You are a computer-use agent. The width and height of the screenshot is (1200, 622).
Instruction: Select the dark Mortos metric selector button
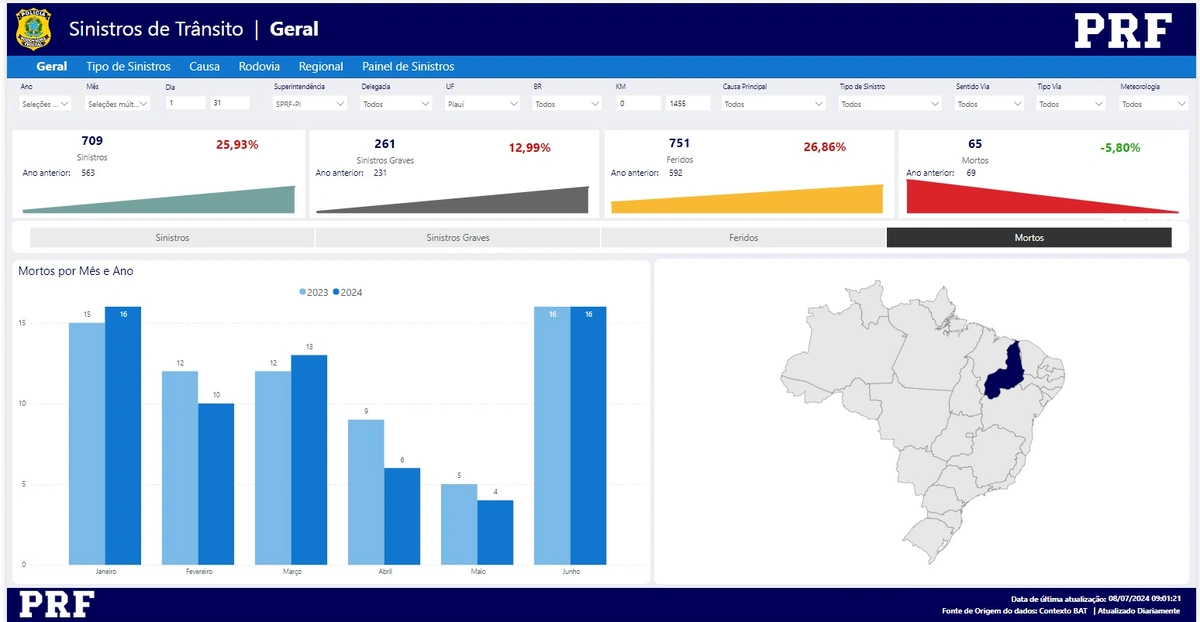coord(1029,238)
